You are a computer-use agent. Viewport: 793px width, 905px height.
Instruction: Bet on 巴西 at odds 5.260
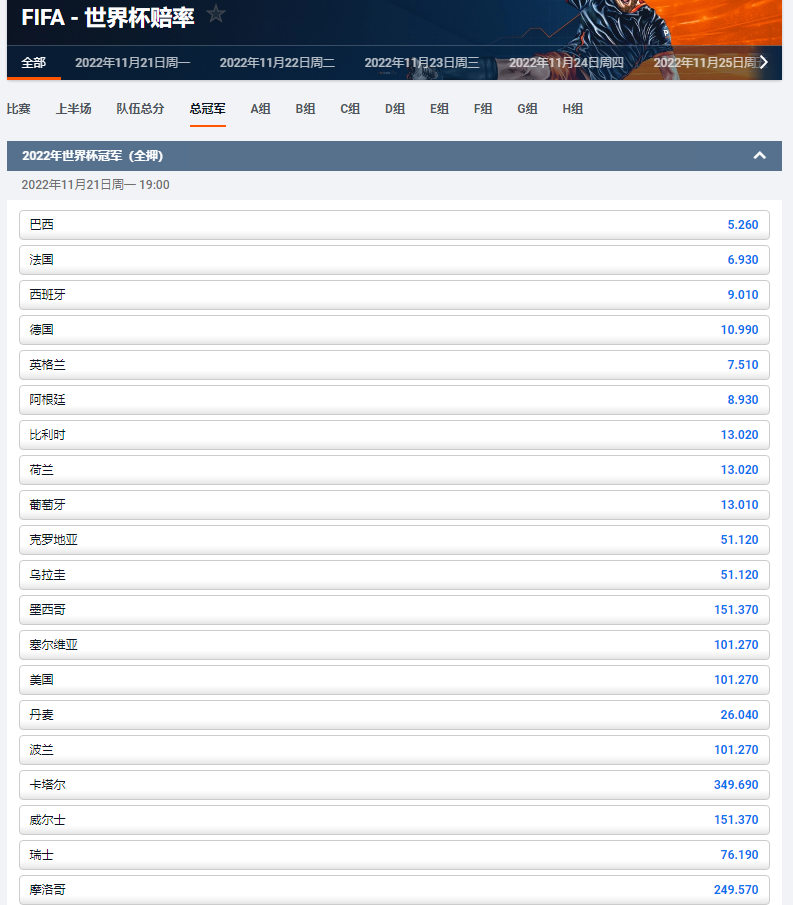tap(394, 225)
